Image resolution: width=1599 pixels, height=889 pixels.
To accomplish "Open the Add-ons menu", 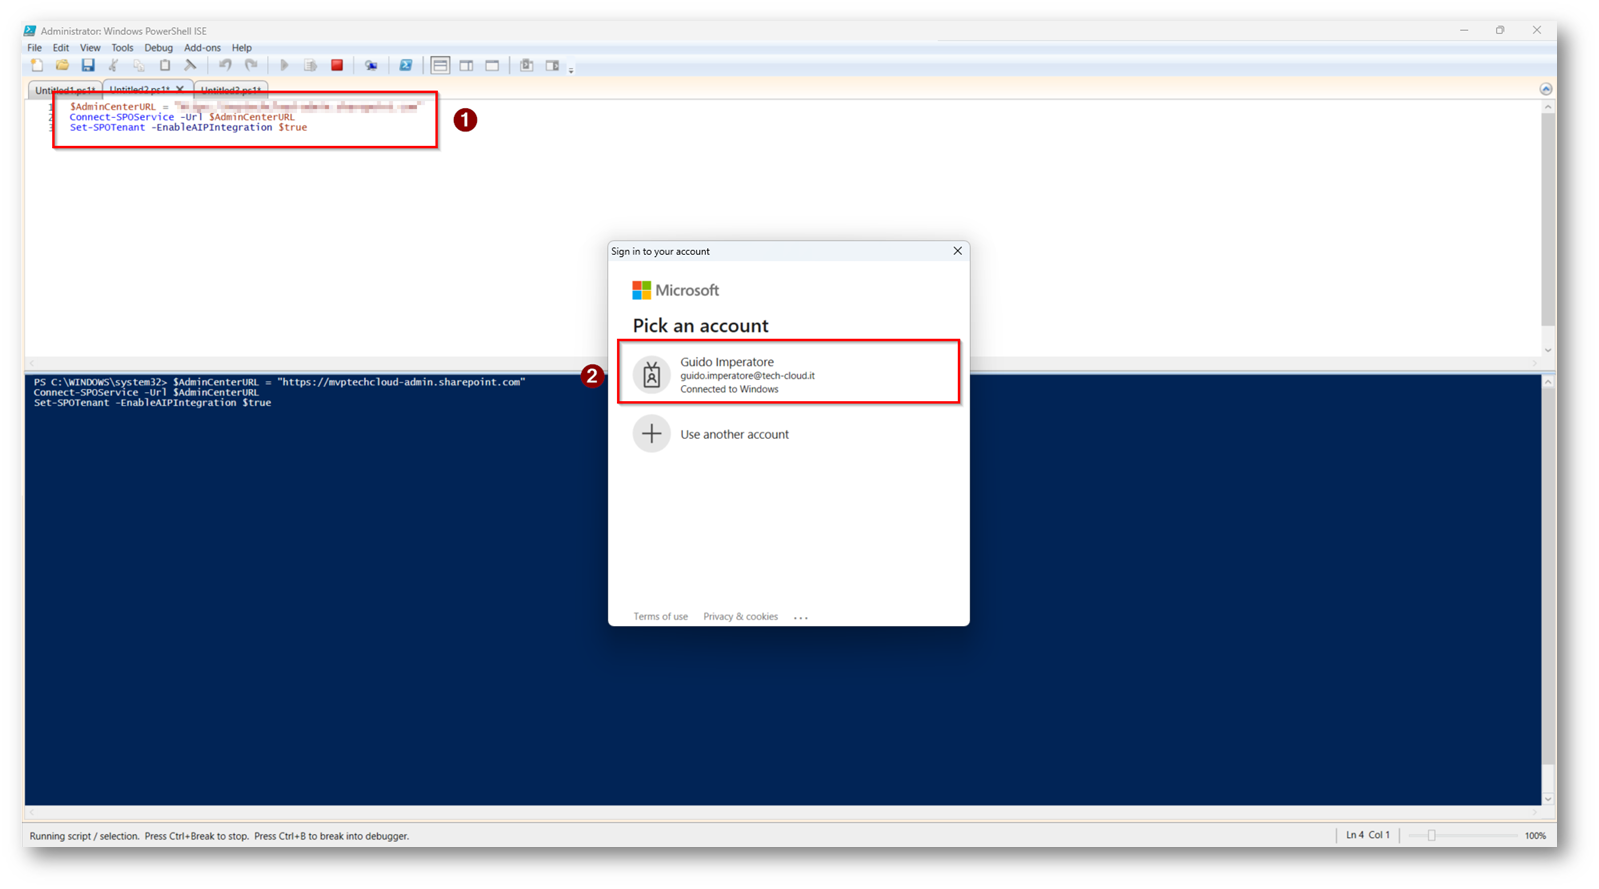I will (202, 48).
